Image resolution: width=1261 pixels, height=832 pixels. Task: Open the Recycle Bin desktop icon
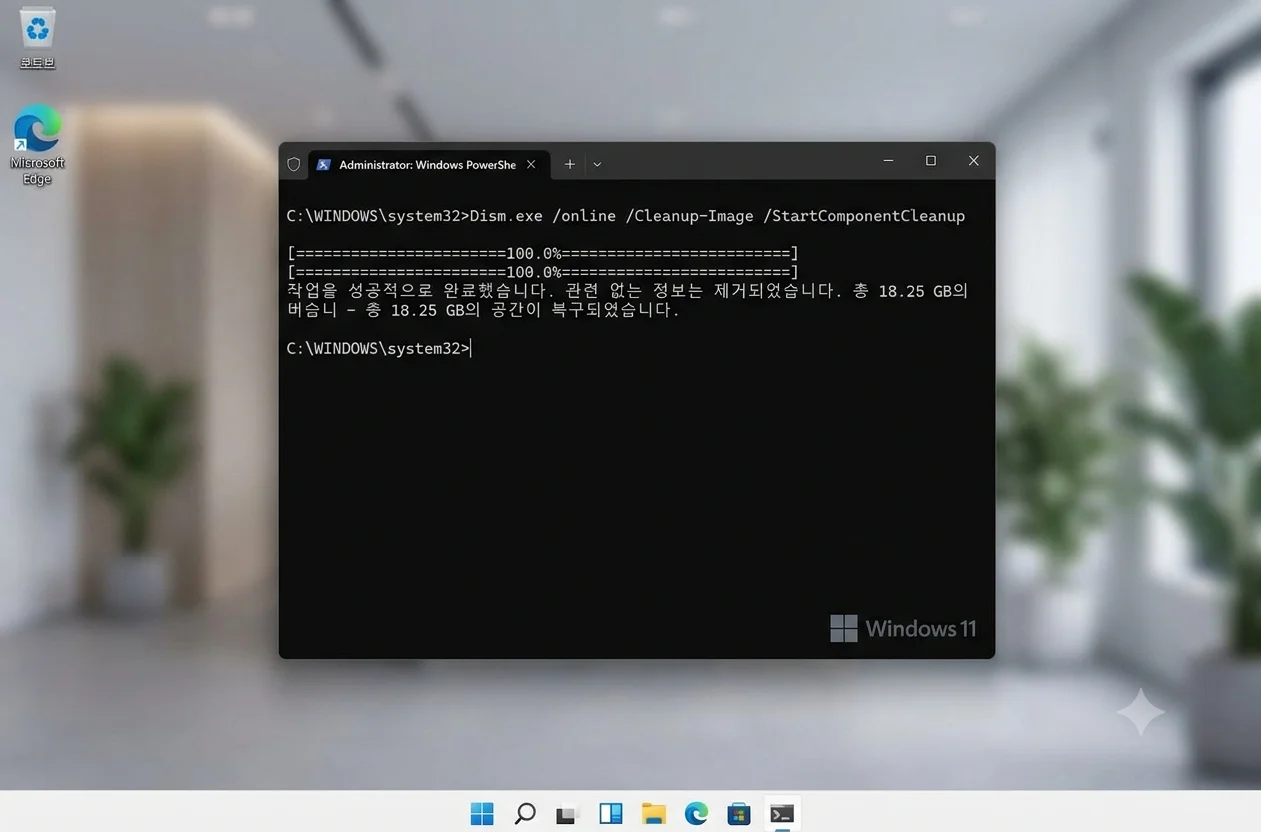click(x=37, y=38)
